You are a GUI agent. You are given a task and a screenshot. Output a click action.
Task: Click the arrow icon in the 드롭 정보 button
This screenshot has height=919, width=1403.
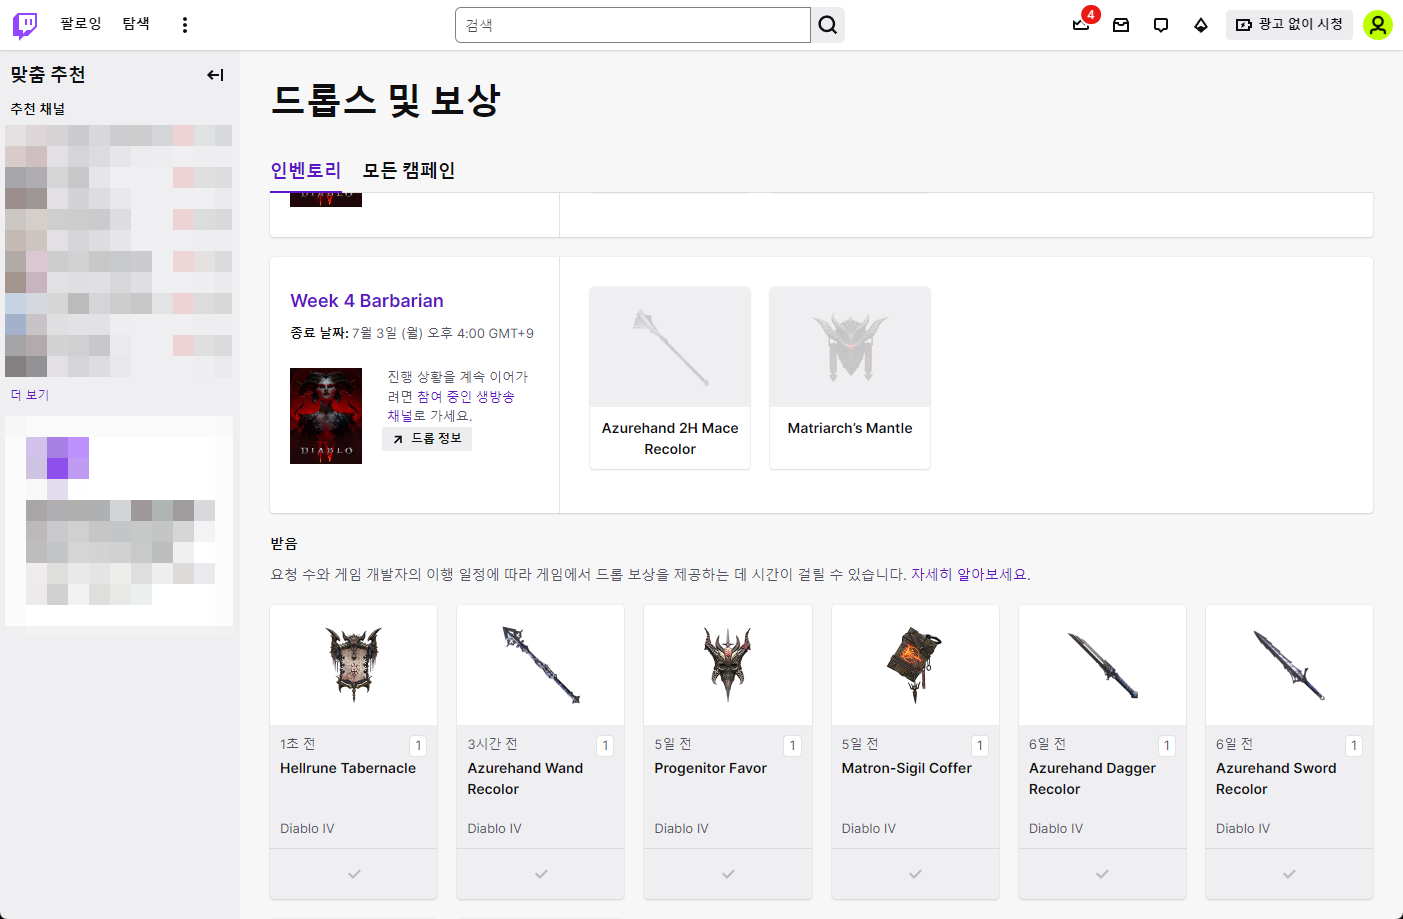(x=398, y=439)
